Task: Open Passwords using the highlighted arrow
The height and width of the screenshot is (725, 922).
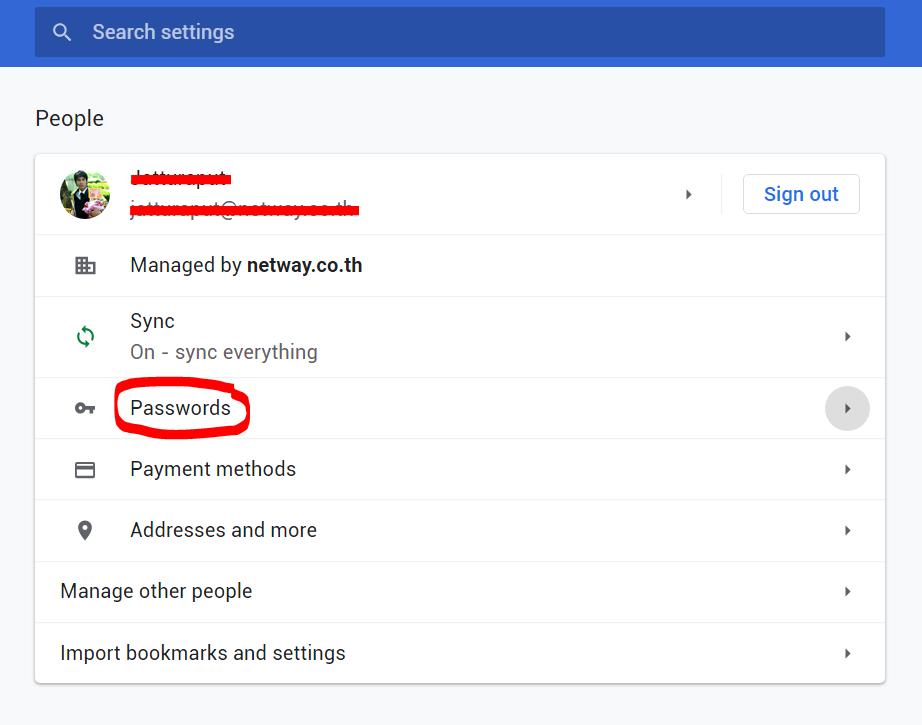Action: [x=847, y=408]
